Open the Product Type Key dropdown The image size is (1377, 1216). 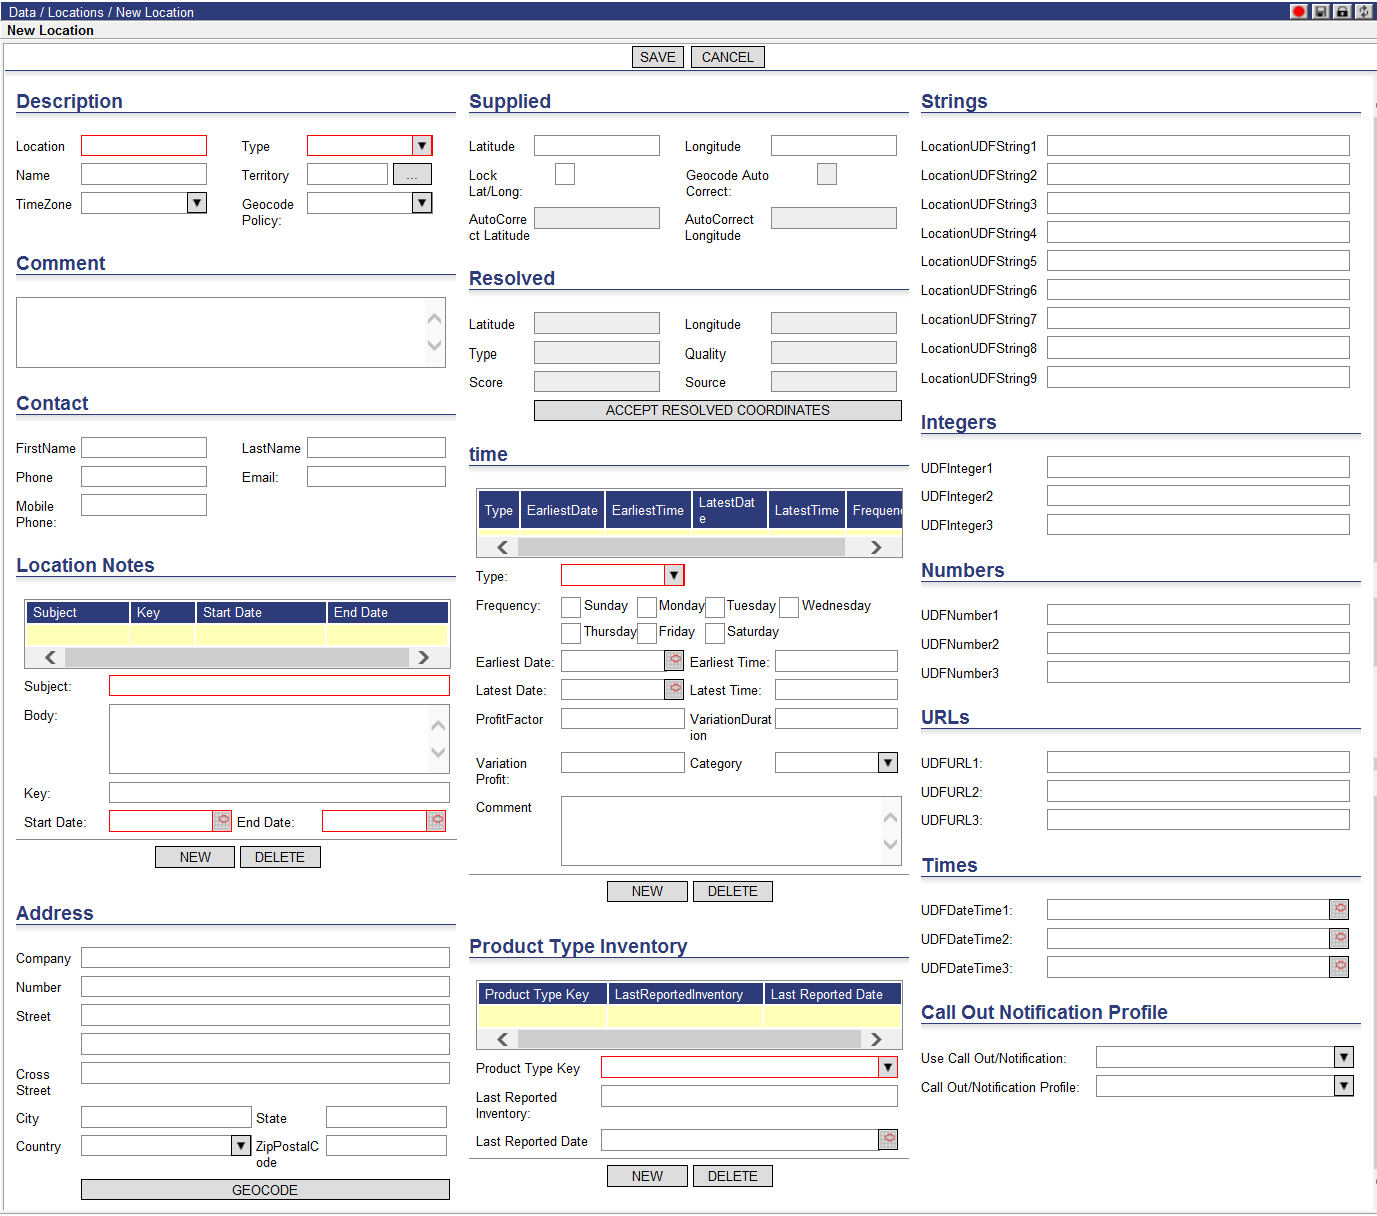click(888, 1067)
